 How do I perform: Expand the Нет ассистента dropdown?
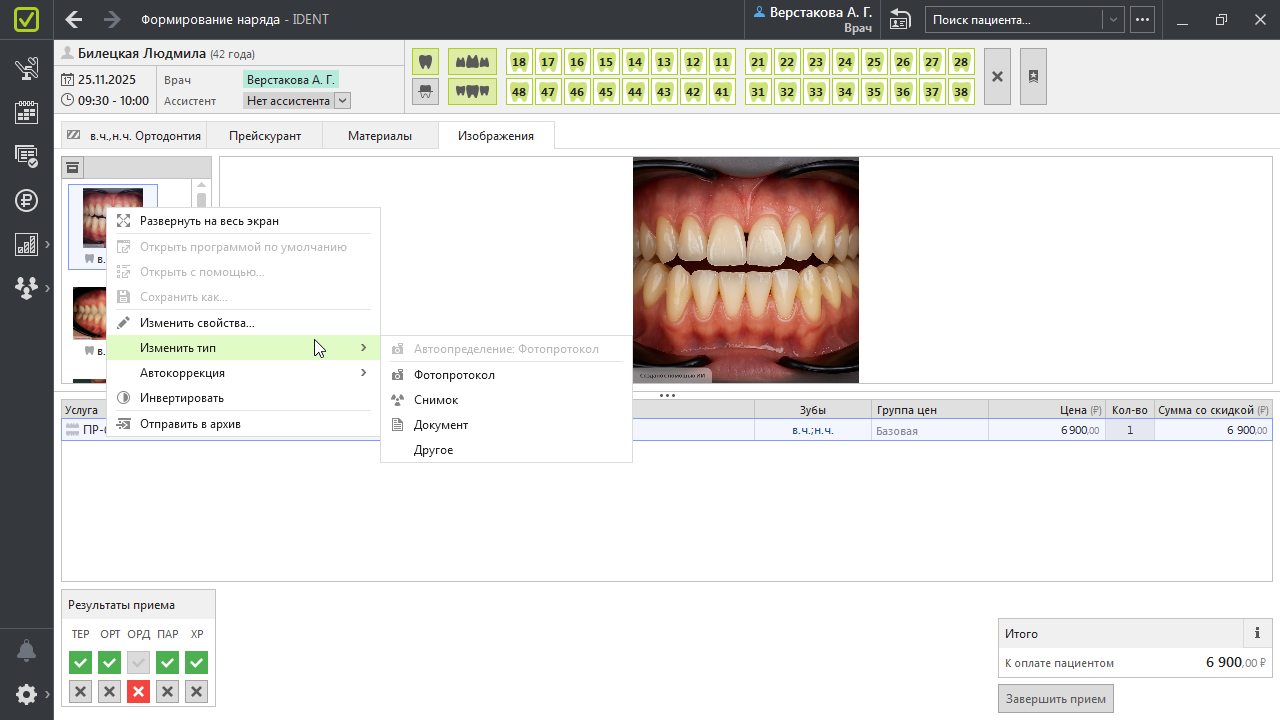pos(342,100)
